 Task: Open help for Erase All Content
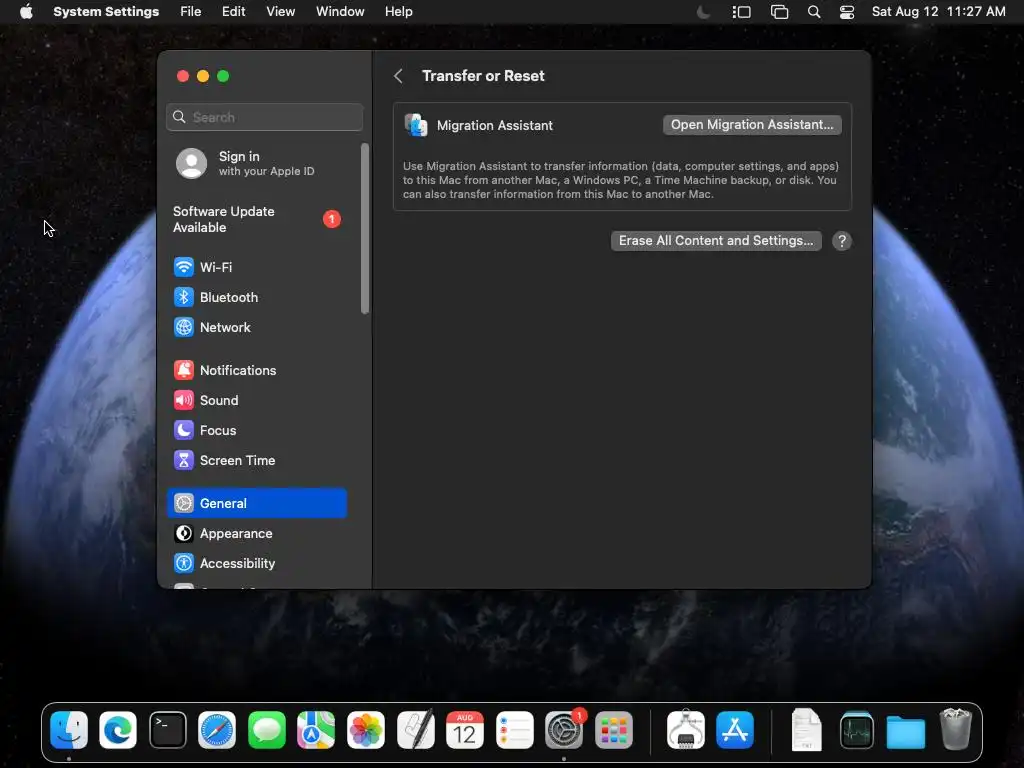point(842,241)
